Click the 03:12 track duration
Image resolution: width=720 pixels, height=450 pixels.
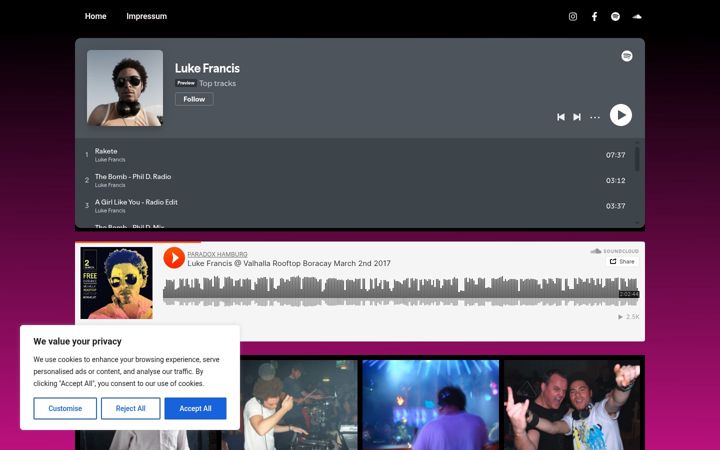tap(615, 180)
